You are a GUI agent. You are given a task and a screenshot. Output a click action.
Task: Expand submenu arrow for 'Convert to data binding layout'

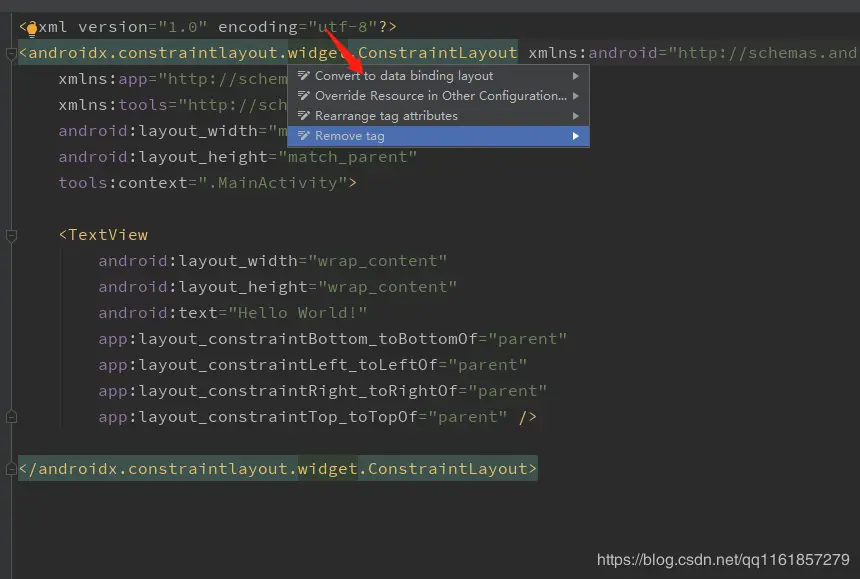coord(575,76)
